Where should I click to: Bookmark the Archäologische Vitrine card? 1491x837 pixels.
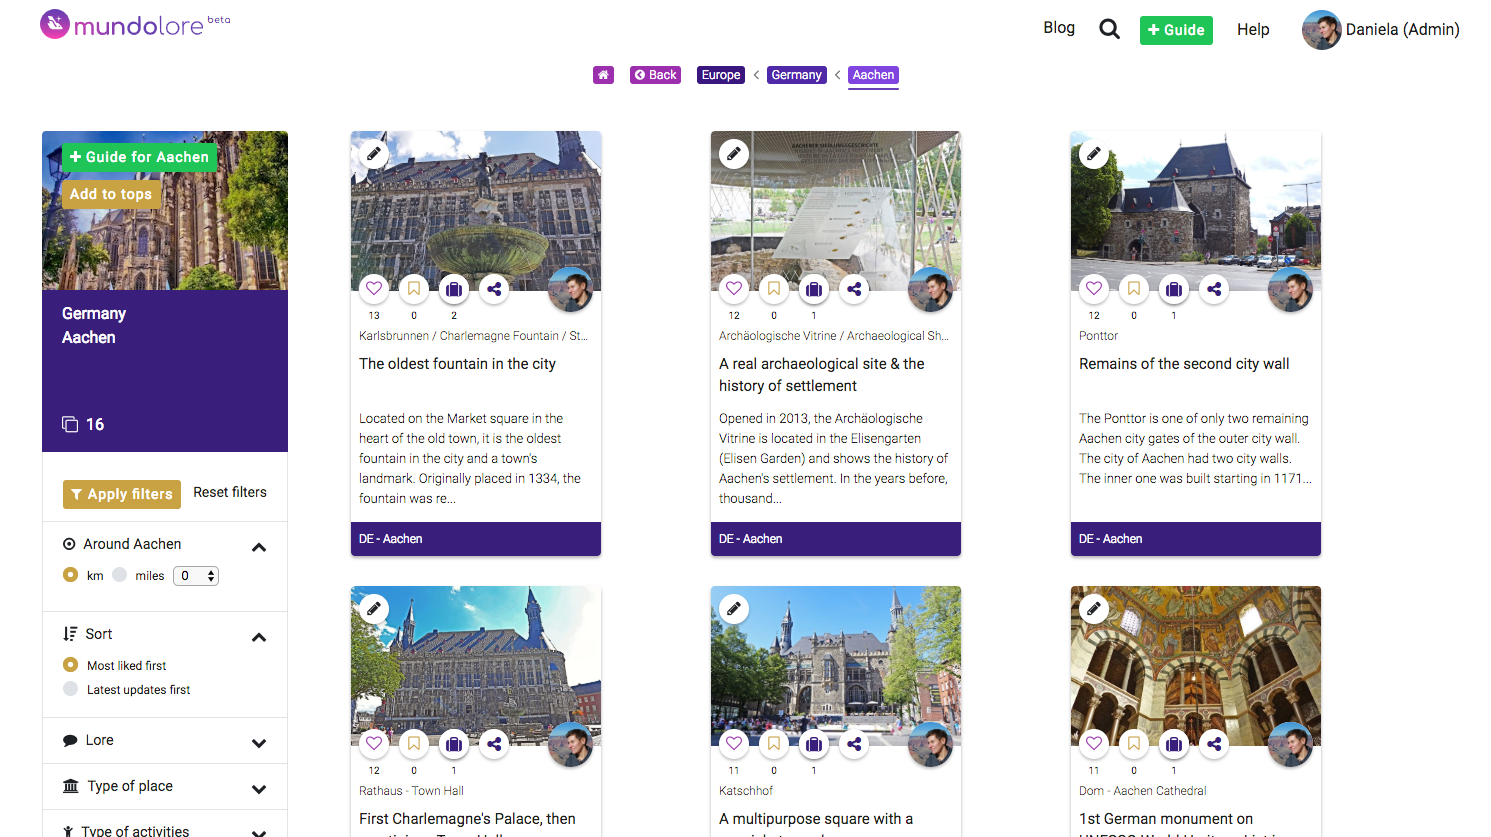(x=774, y=289)
